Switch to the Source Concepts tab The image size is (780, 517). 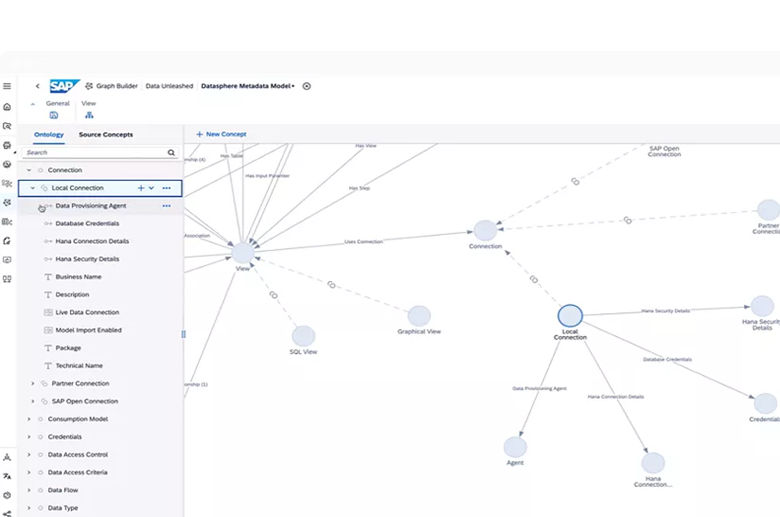tap(105, 134)
